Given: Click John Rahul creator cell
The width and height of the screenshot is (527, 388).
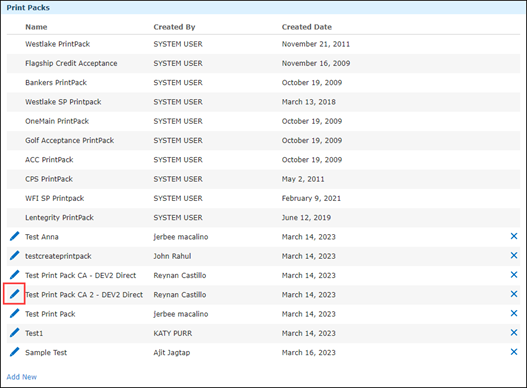Looking at the screenshot, I should pos(172,256).
